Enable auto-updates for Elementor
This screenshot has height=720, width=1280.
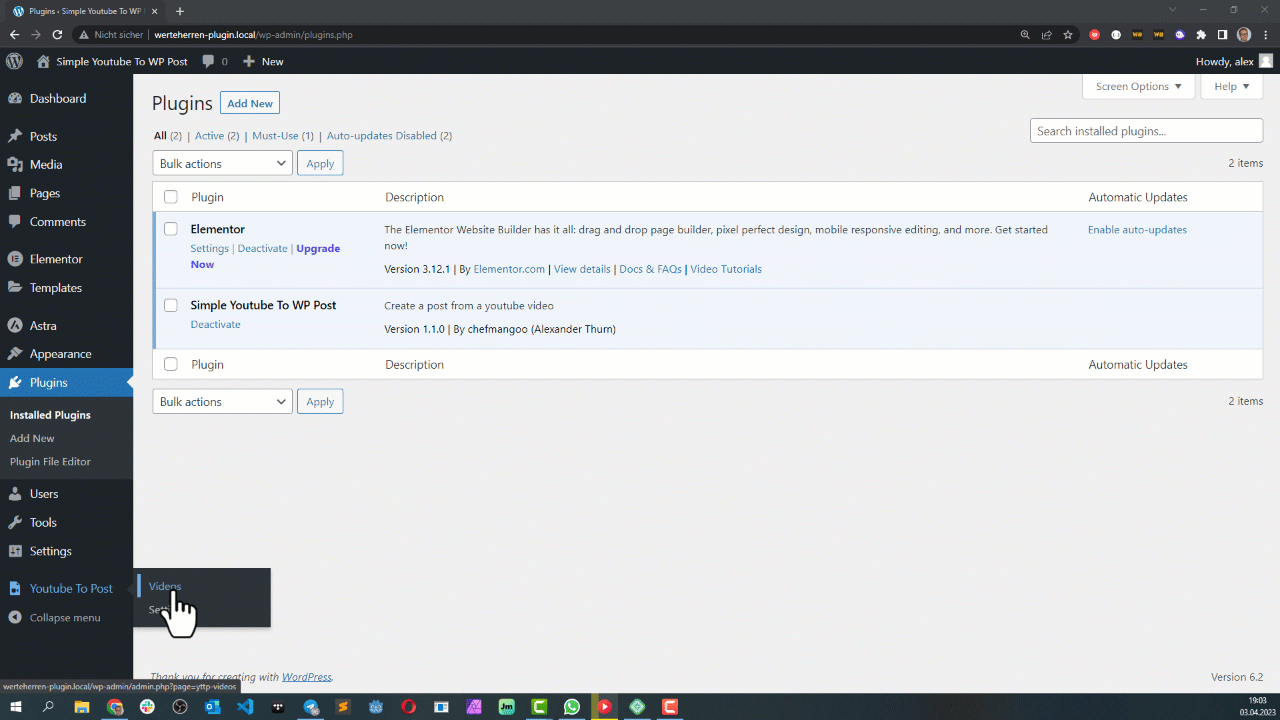click(x=1137, y=229)
